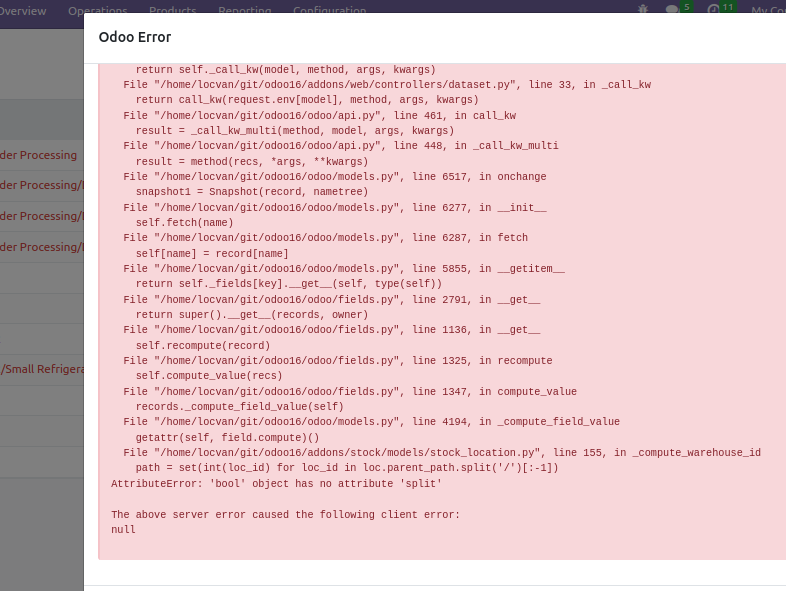Click the 'The above server error caused' line
The image size is (786, 591).
[285, 514]
